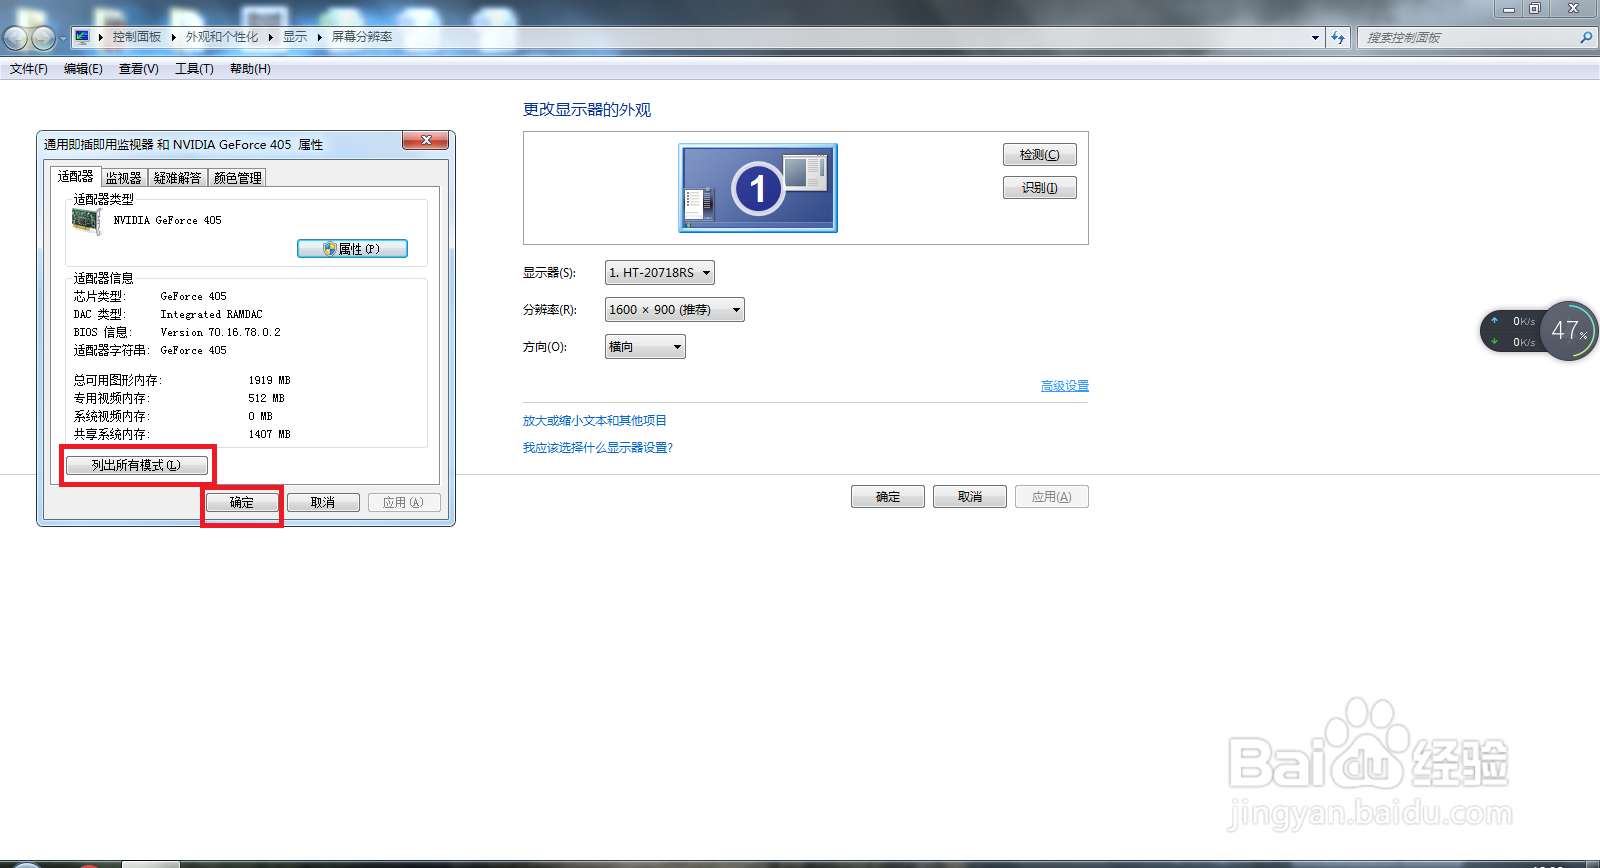Switch to the 疑难解答 tab

point(178,178)
